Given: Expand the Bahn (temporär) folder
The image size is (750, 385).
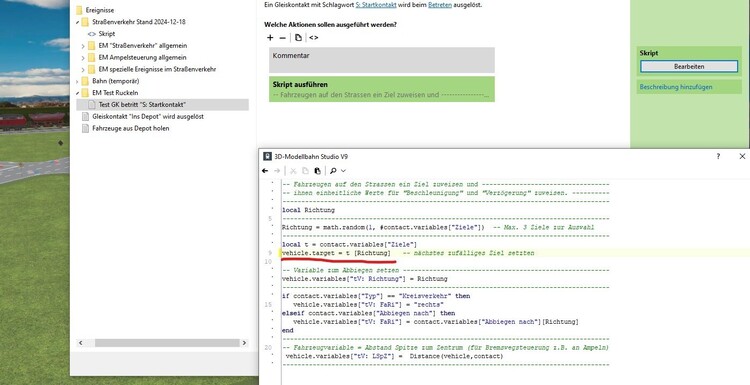Looking at the screenshot, I should point(77,81).
